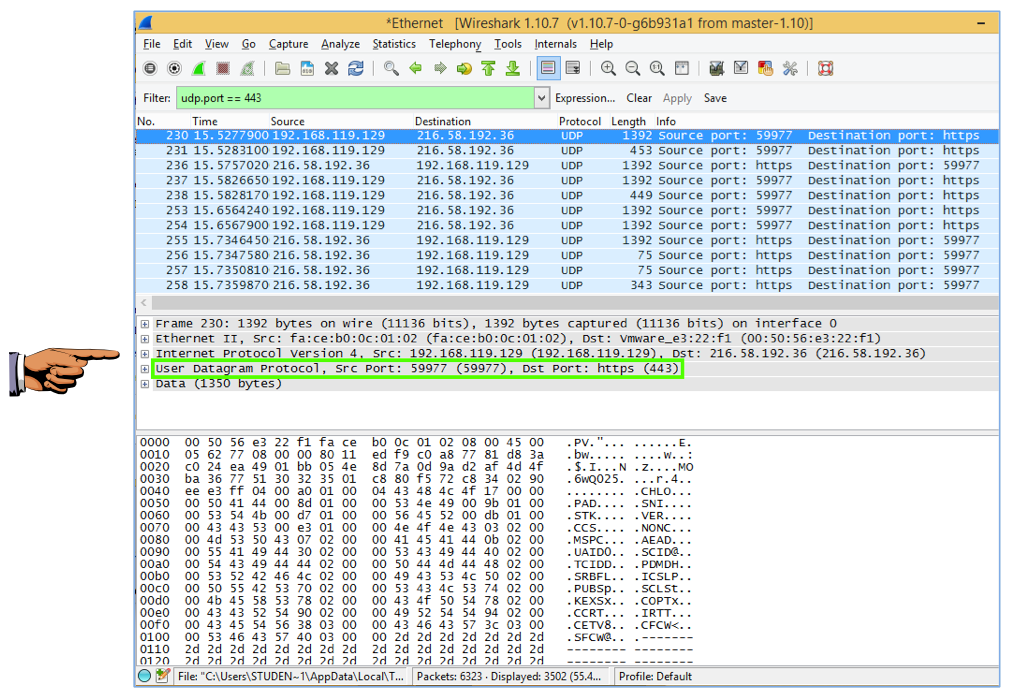1011x700 pixels.
Task: Open the Help lifebuoy icon
Action: coord(825,69)
